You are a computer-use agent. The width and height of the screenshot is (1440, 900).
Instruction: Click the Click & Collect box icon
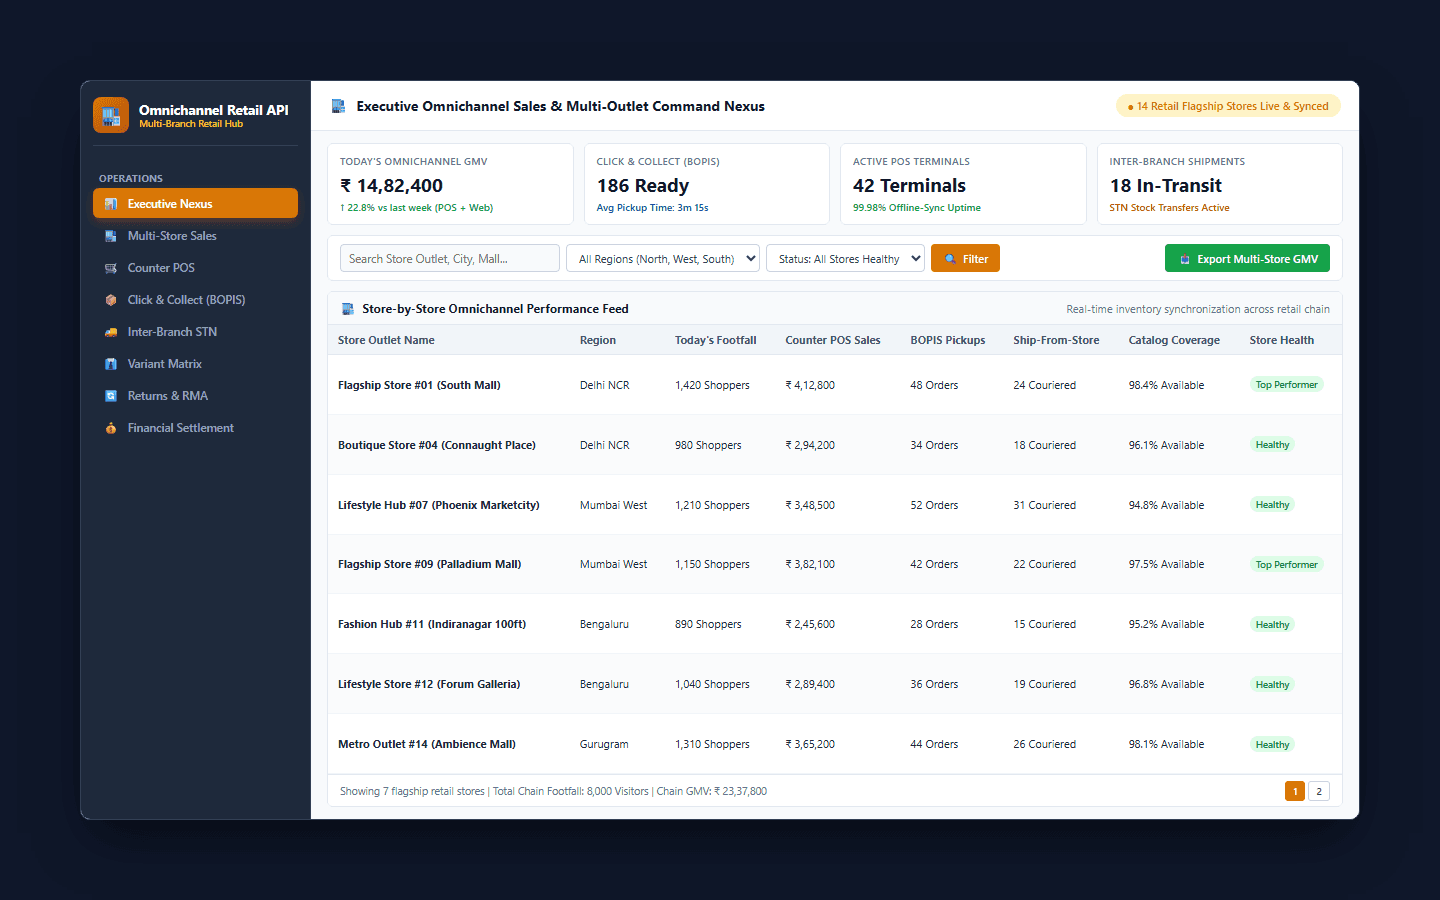111,300
